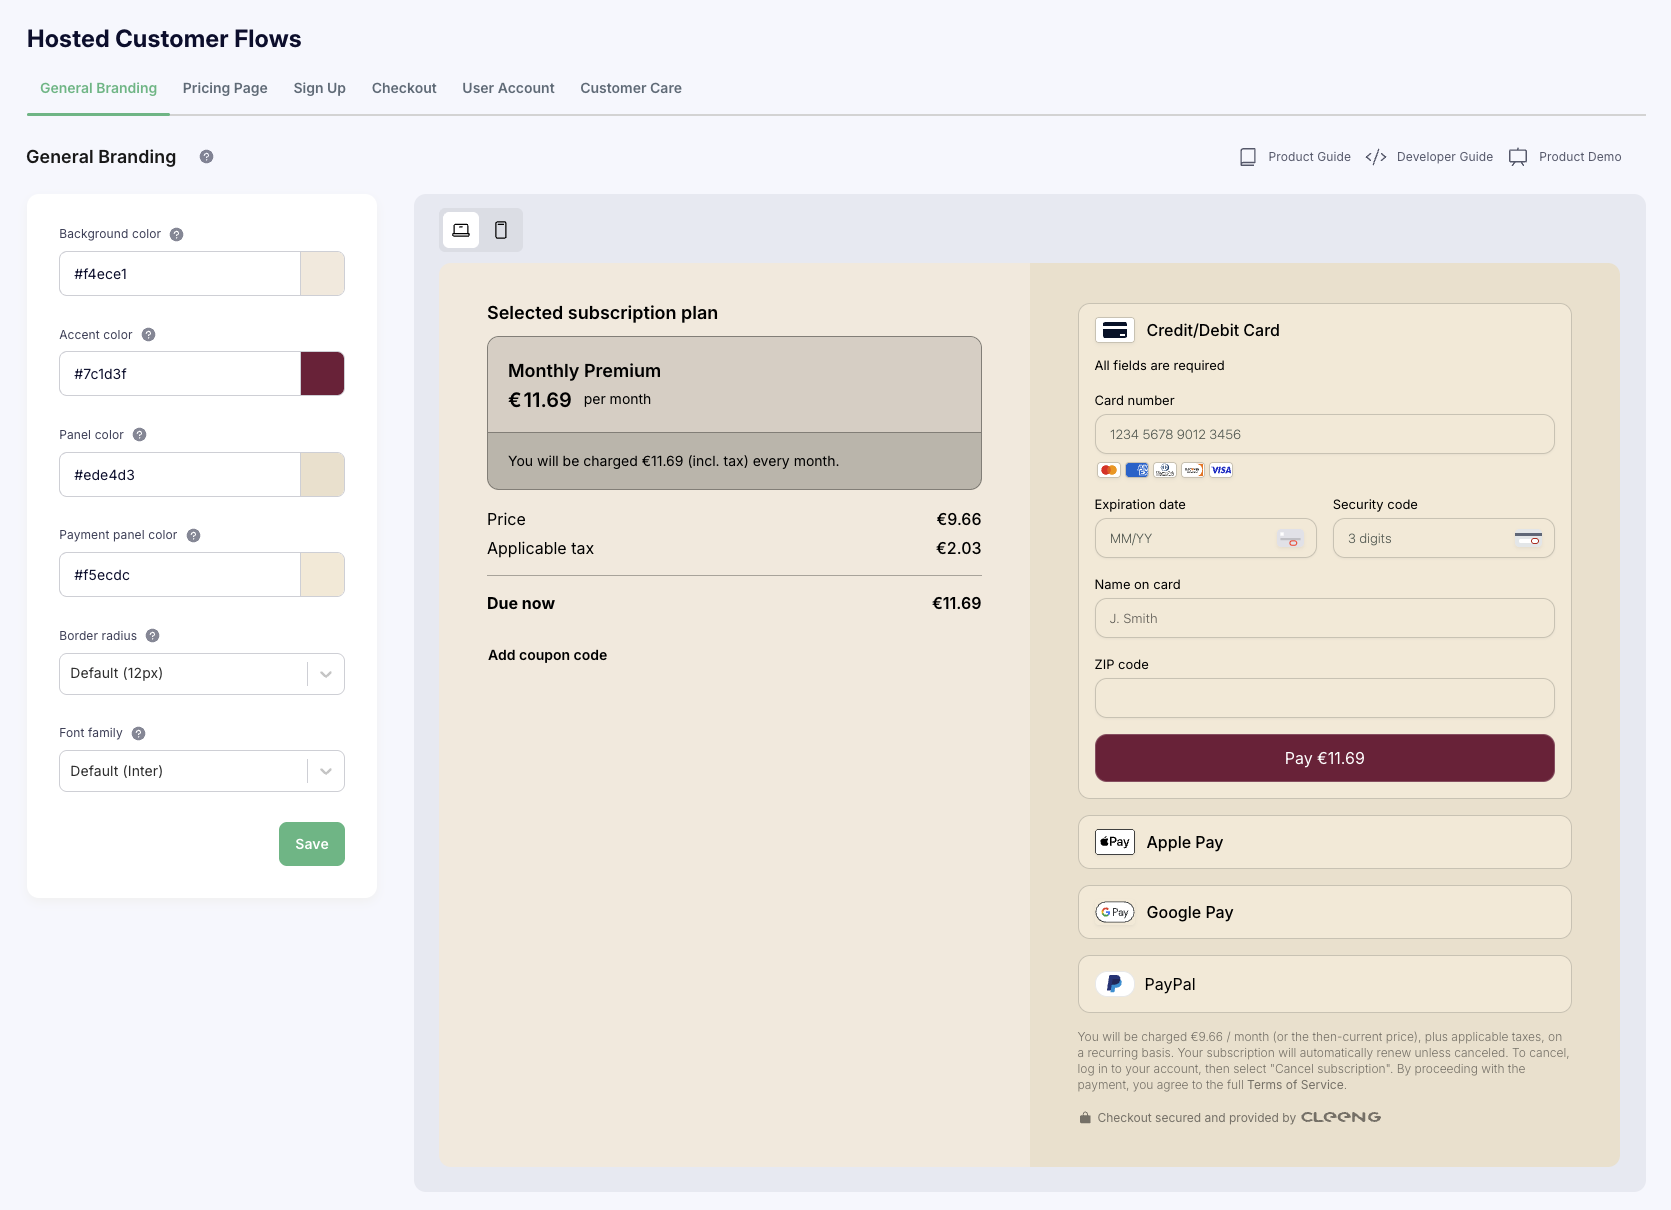
Task: Click the Cleeng logo in footer
Action: coord(1341,1117)
